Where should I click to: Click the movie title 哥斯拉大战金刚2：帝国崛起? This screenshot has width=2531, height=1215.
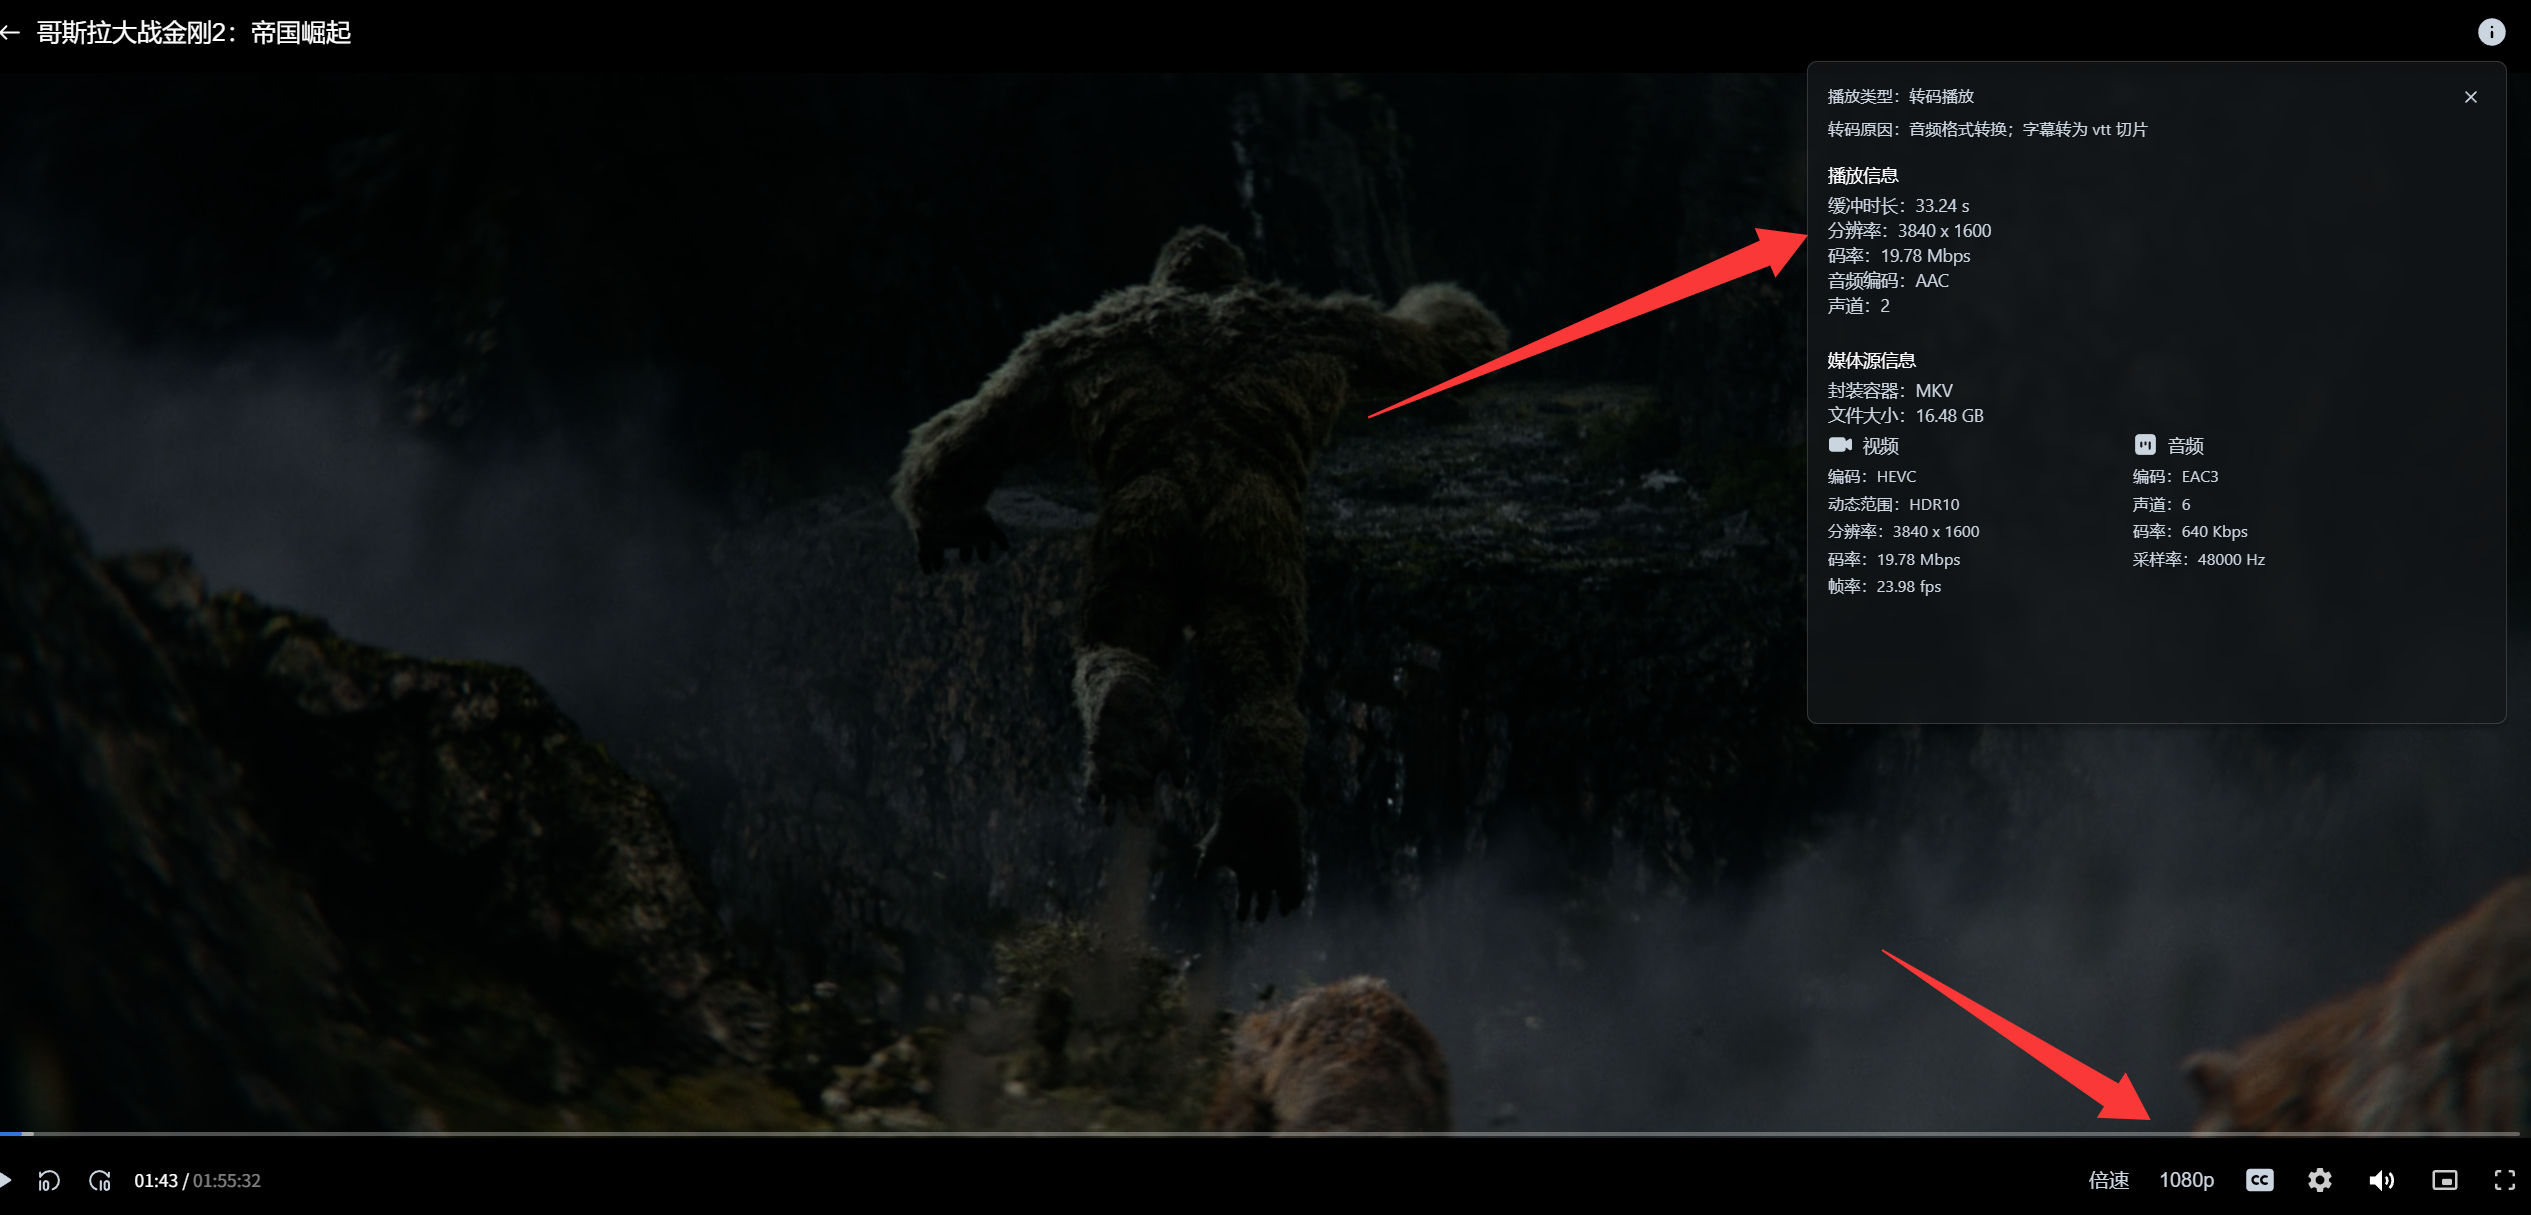click(x=194, y=33)
